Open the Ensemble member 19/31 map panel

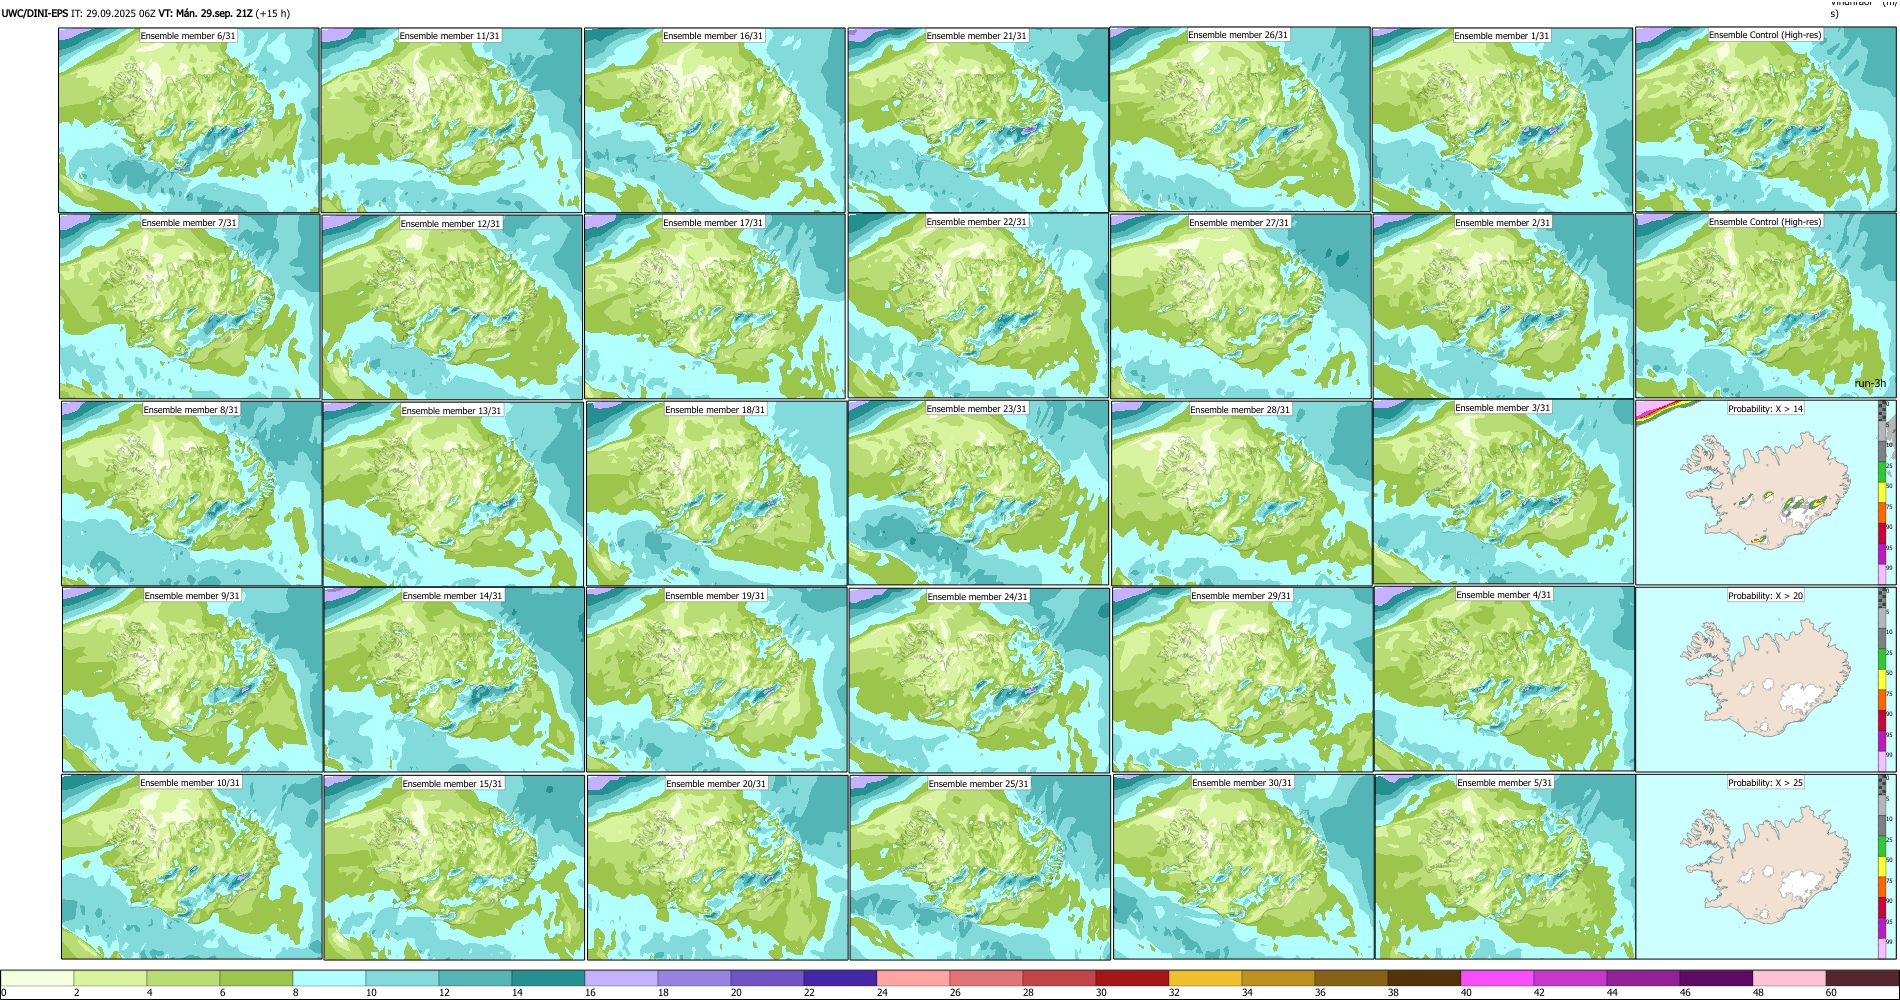(x=716, y=680)
